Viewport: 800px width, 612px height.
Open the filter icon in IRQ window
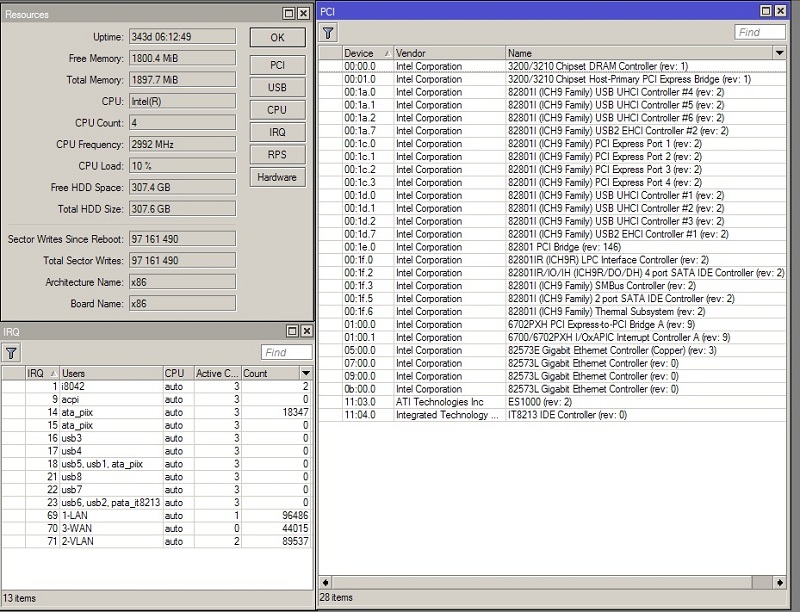(11, 352)
